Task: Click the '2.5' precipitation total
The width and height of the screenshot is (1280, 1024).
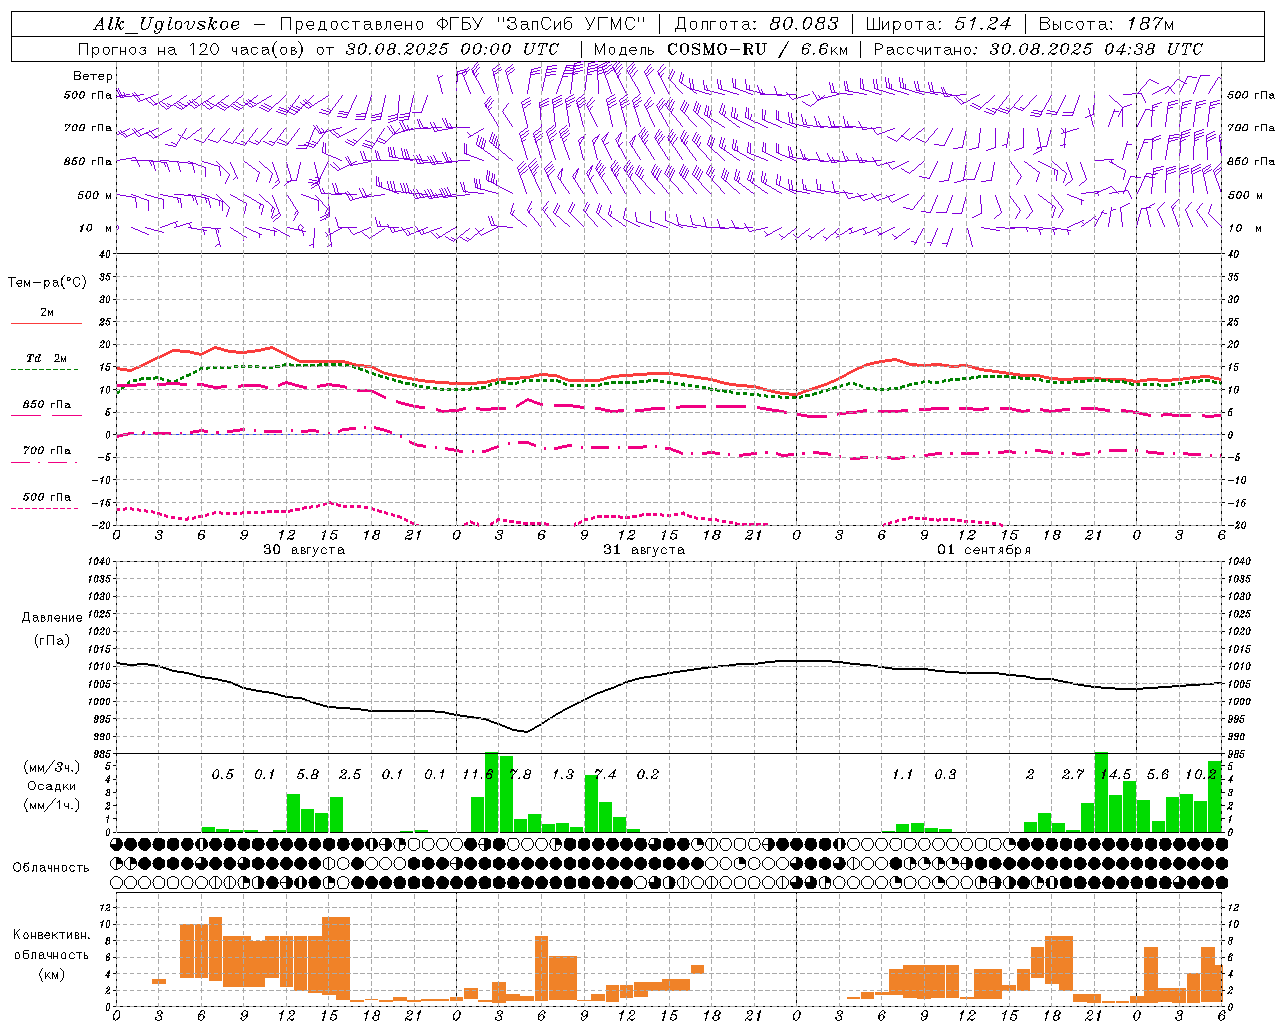Action: tap(350, 775)
